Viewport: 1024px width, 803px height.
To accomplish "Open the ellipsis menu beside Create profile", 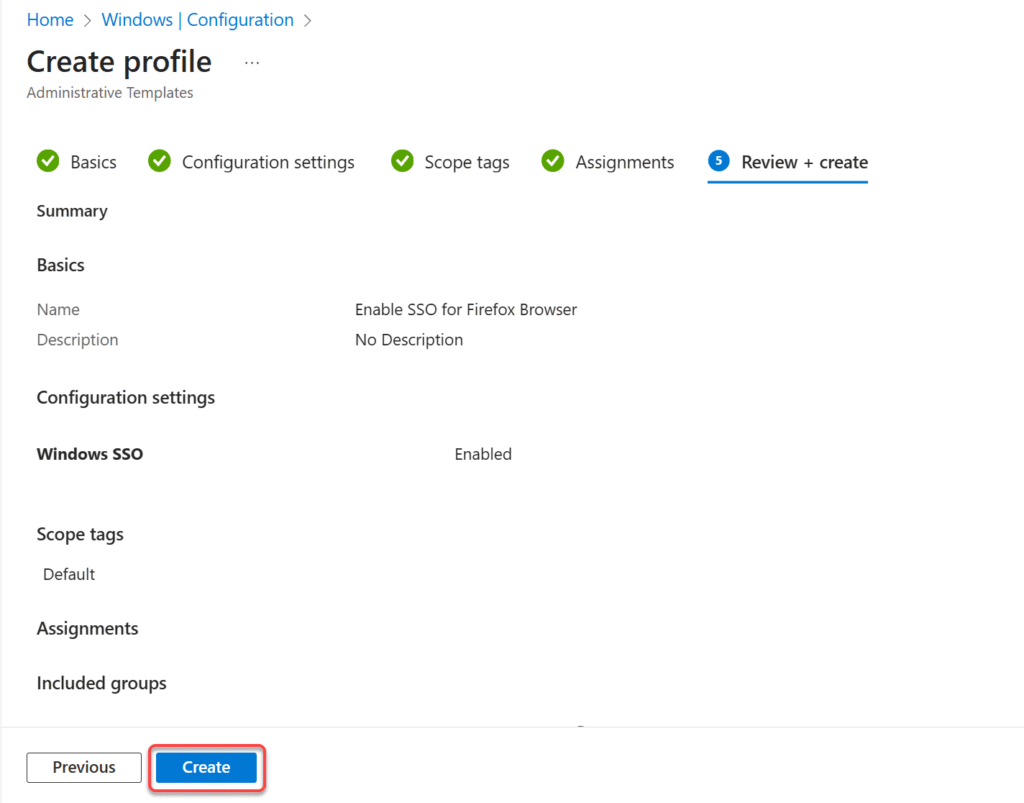I will (251, 63).
